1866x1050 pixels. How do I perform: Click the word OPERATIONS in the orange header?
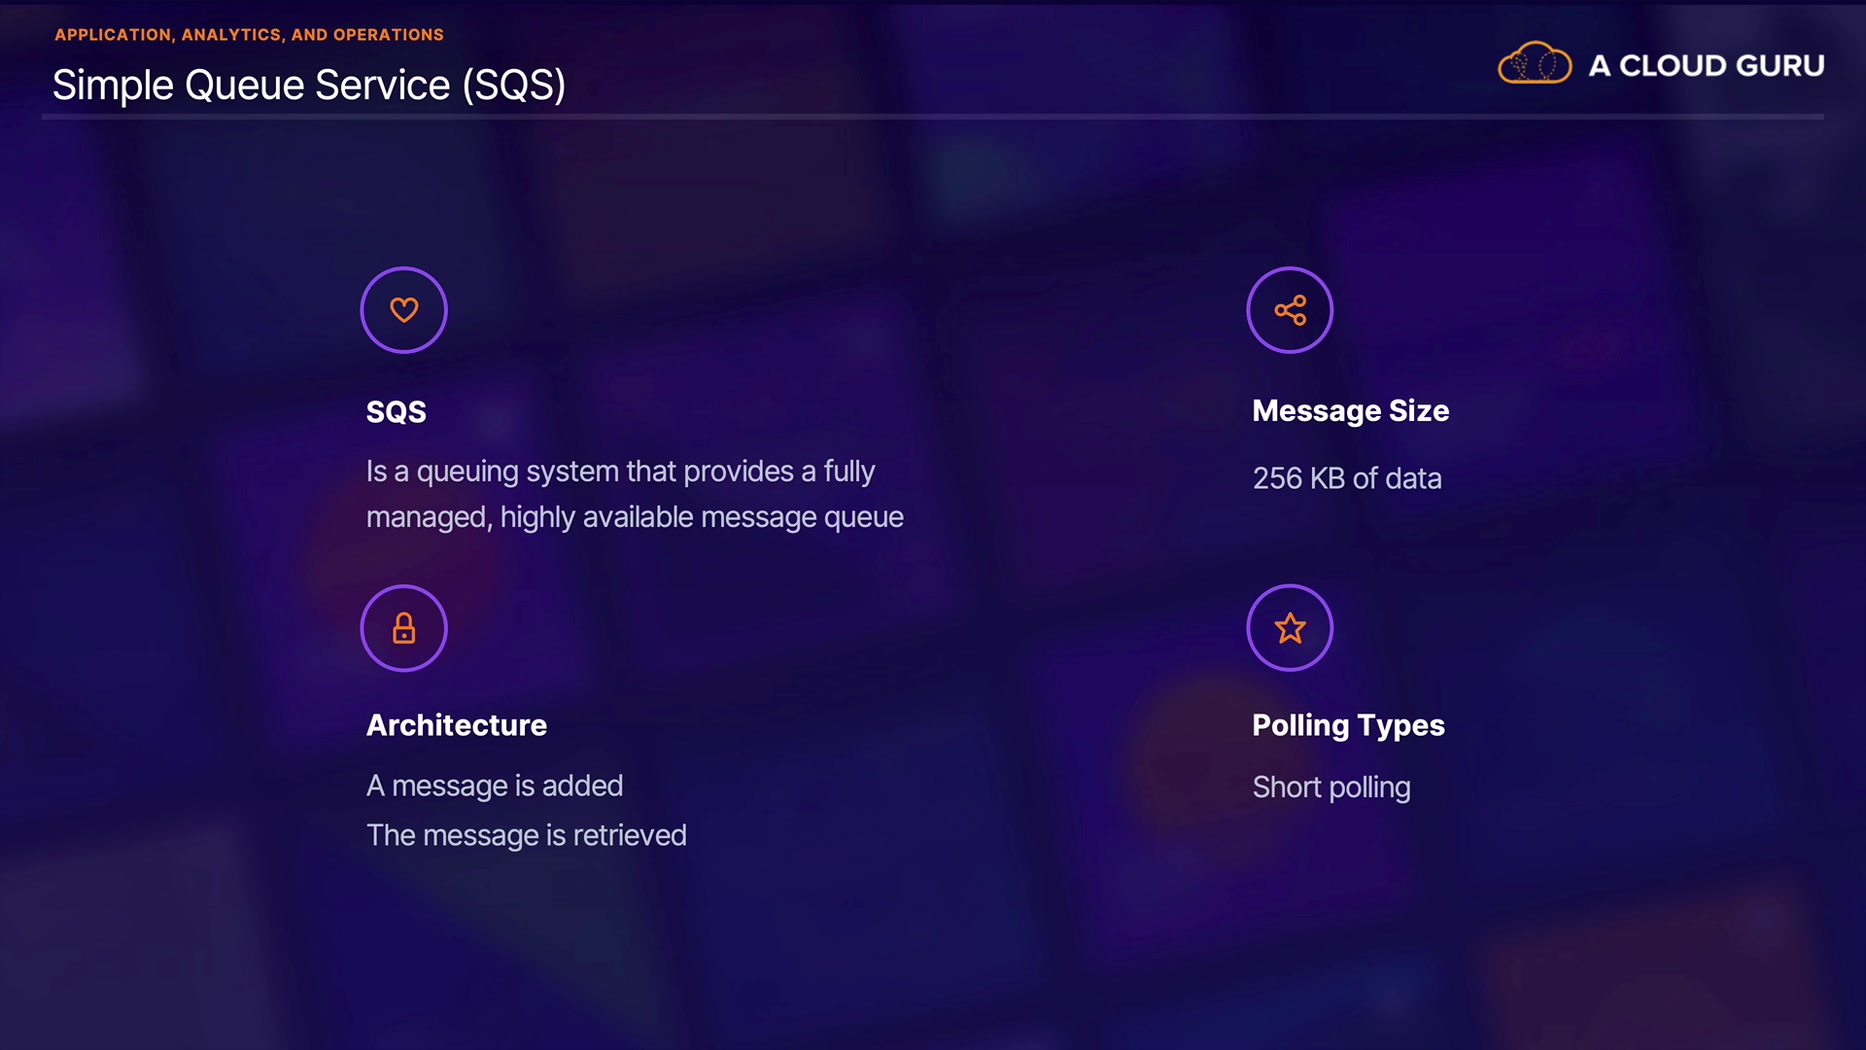point(388,35)
